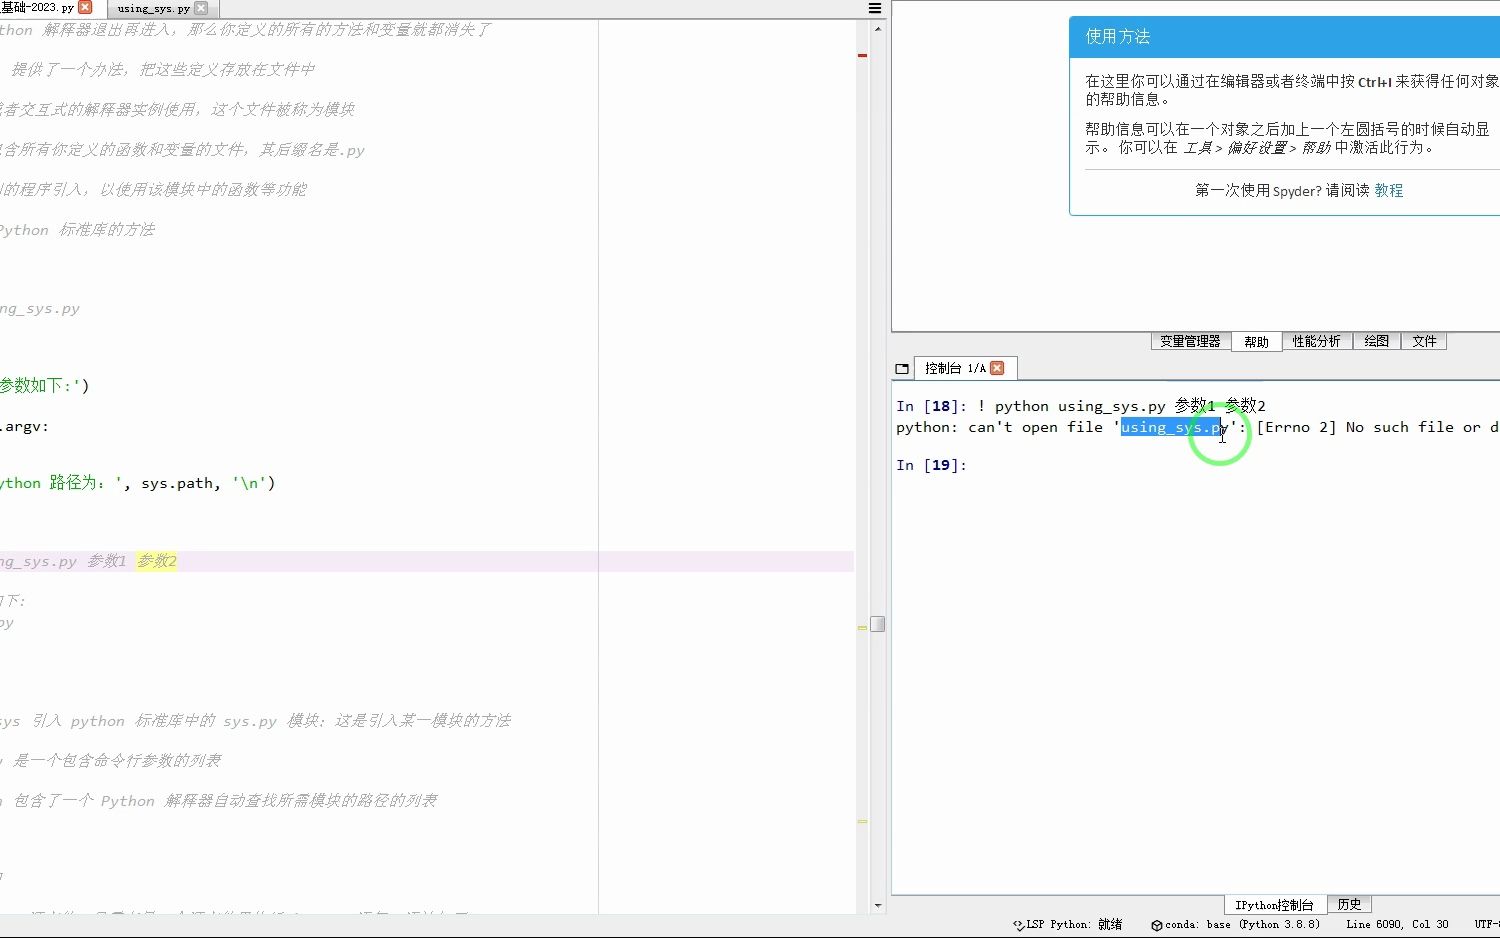The height and width of the screenshot is (938, 1500).
Task: Click the LSP Python: 就绪 status text
Action: 1074,924
